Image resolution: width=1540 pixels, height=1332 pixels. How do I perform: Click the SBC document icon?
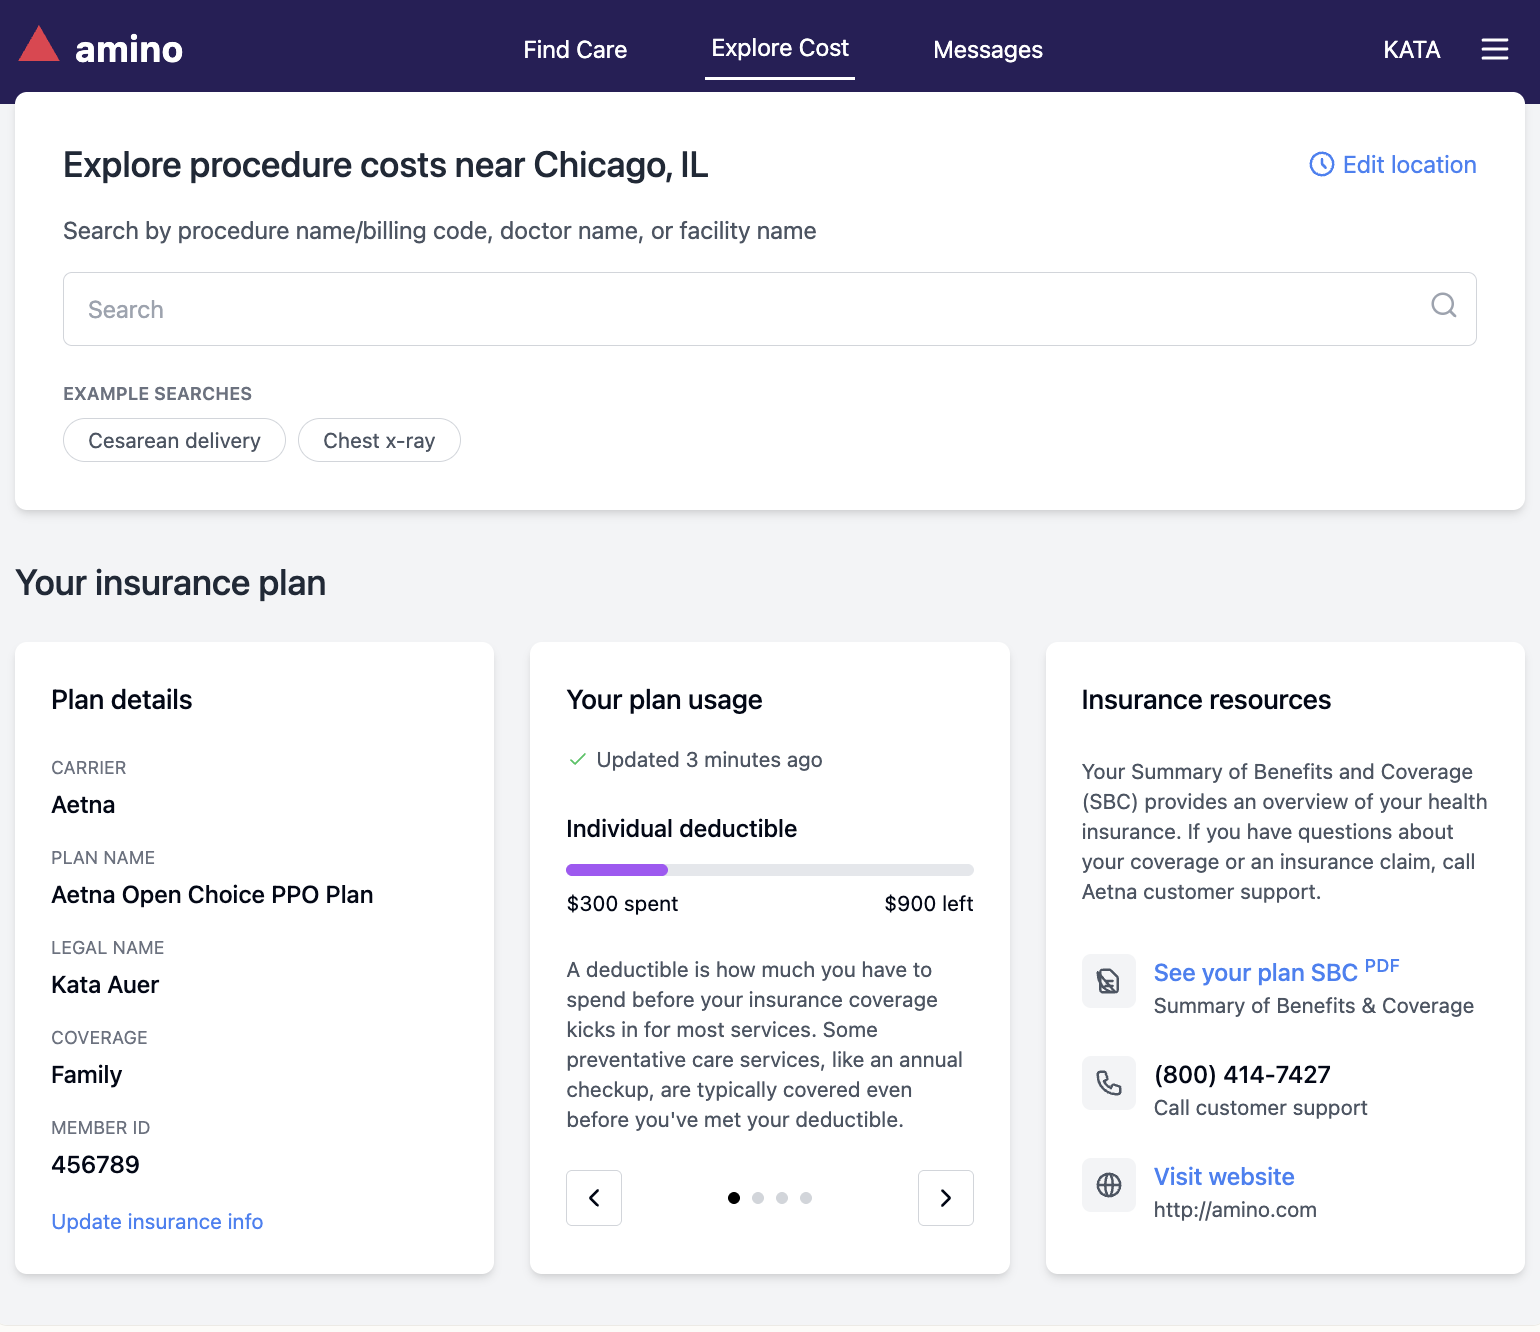point(1109,981)
